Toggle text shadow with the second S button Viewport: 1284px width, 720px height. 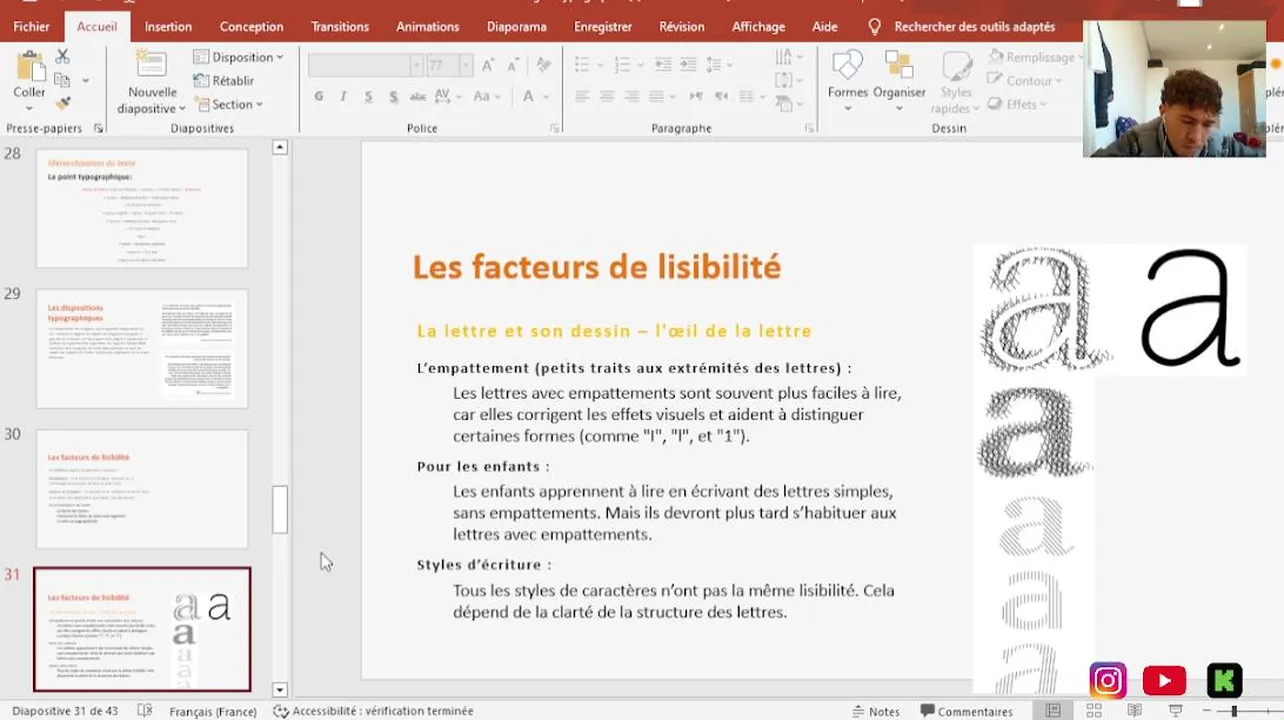point(392,97)
